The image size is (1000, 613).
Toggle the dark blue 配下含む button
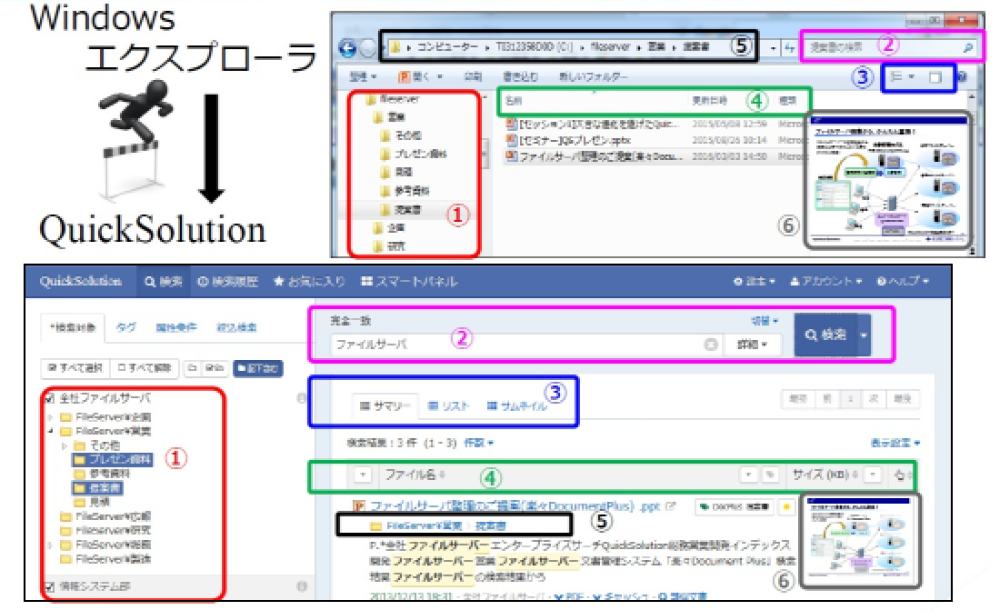tap(258, 368)
